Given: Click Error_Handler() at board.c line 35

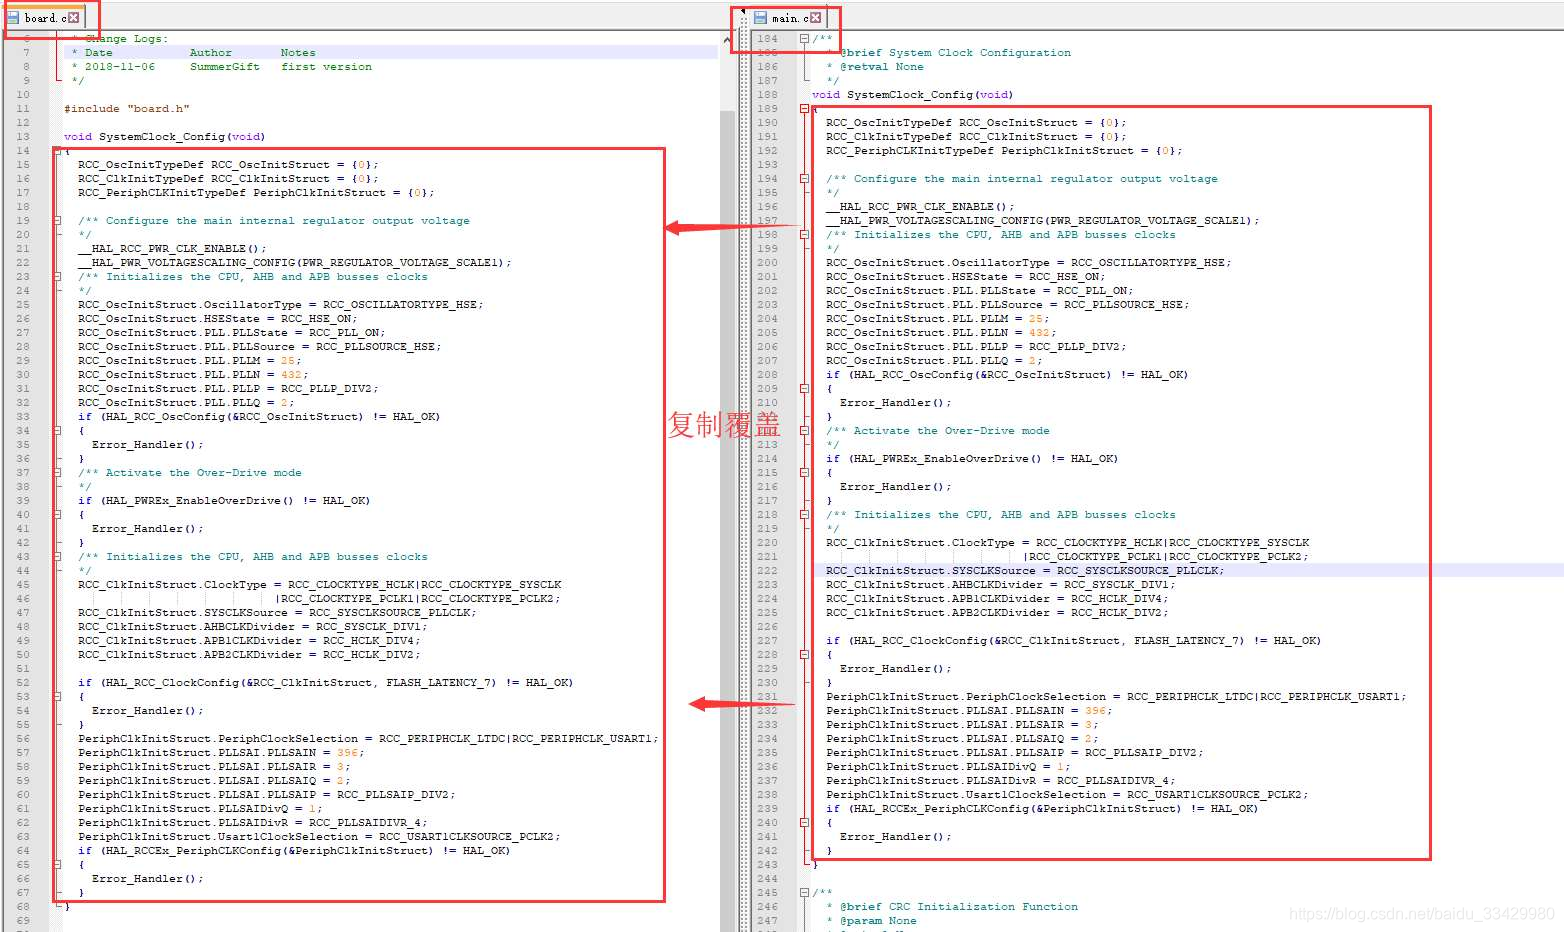Looking at the screenshot, I should 148,444.
